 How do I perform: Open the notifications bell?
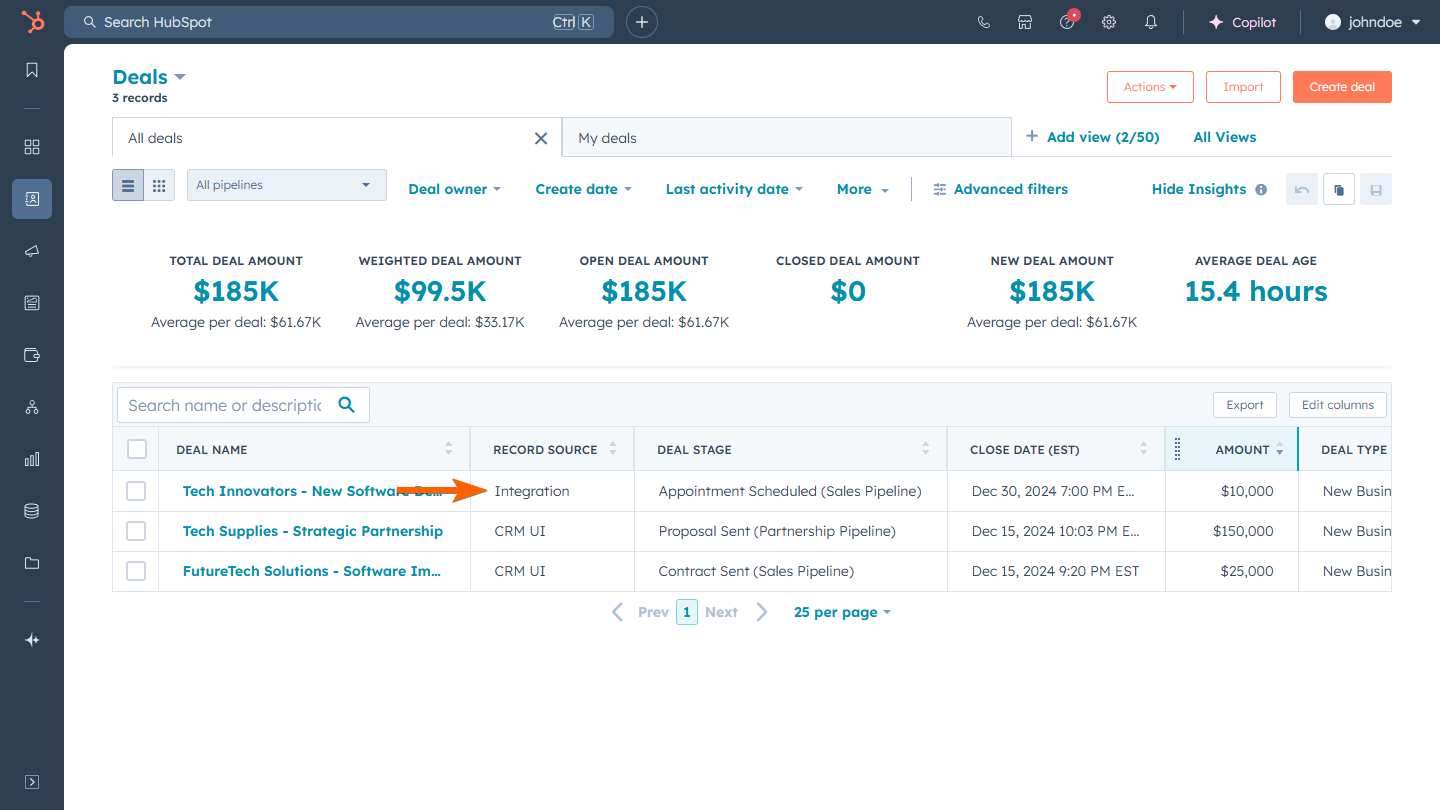1151,22
